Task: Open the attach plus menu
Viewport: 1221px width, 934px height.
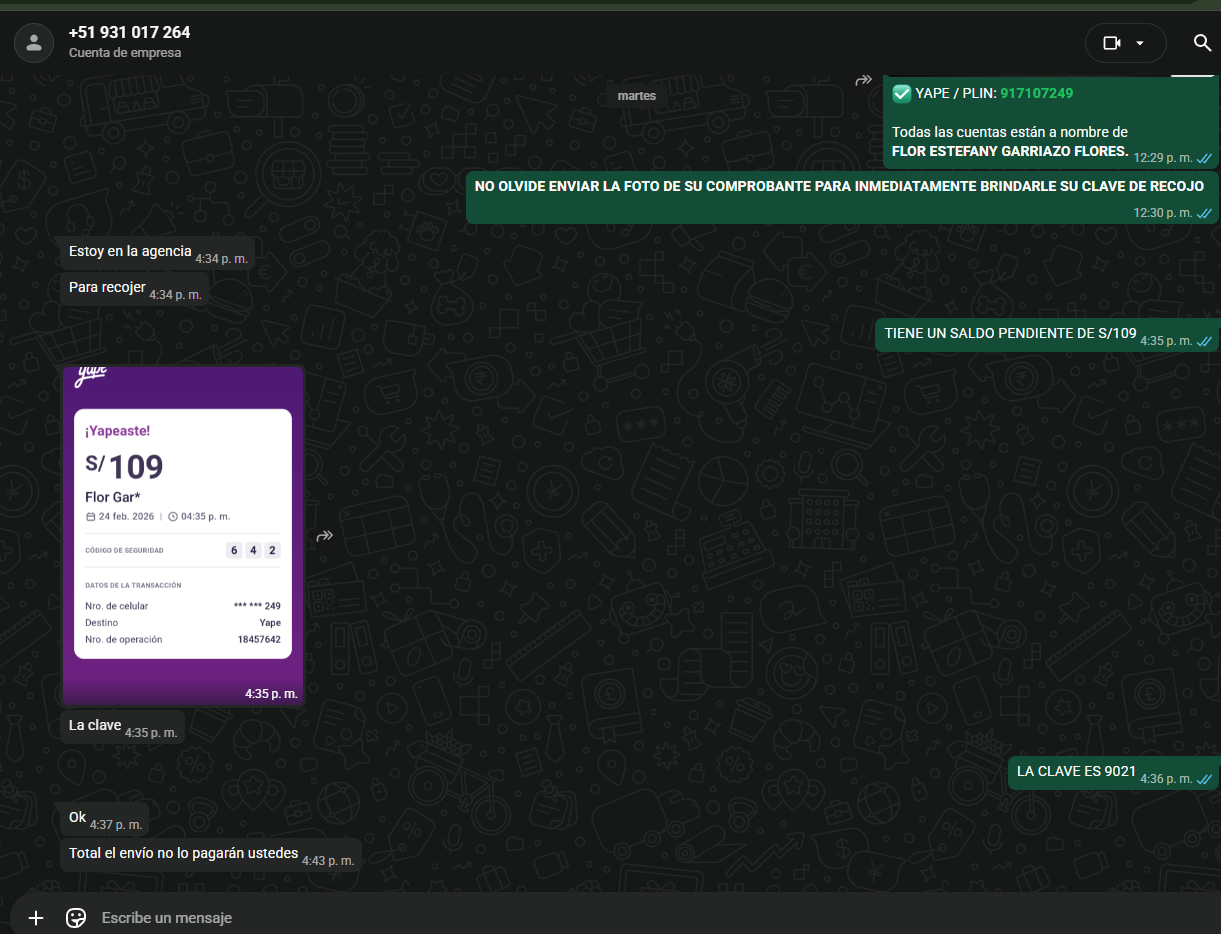Action: pyautogui.click(x=36, y=917)
